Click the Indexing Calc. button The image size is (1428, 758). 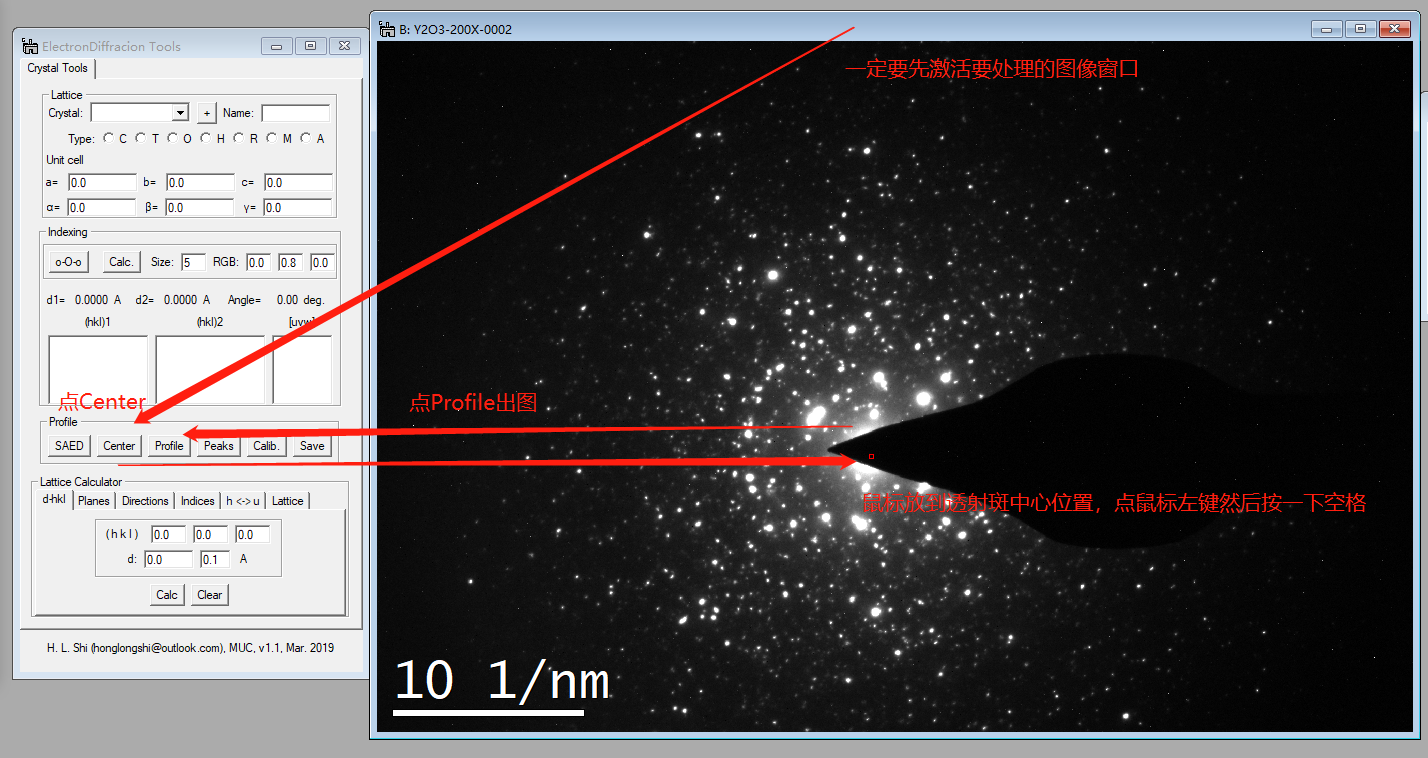point(122,262)
